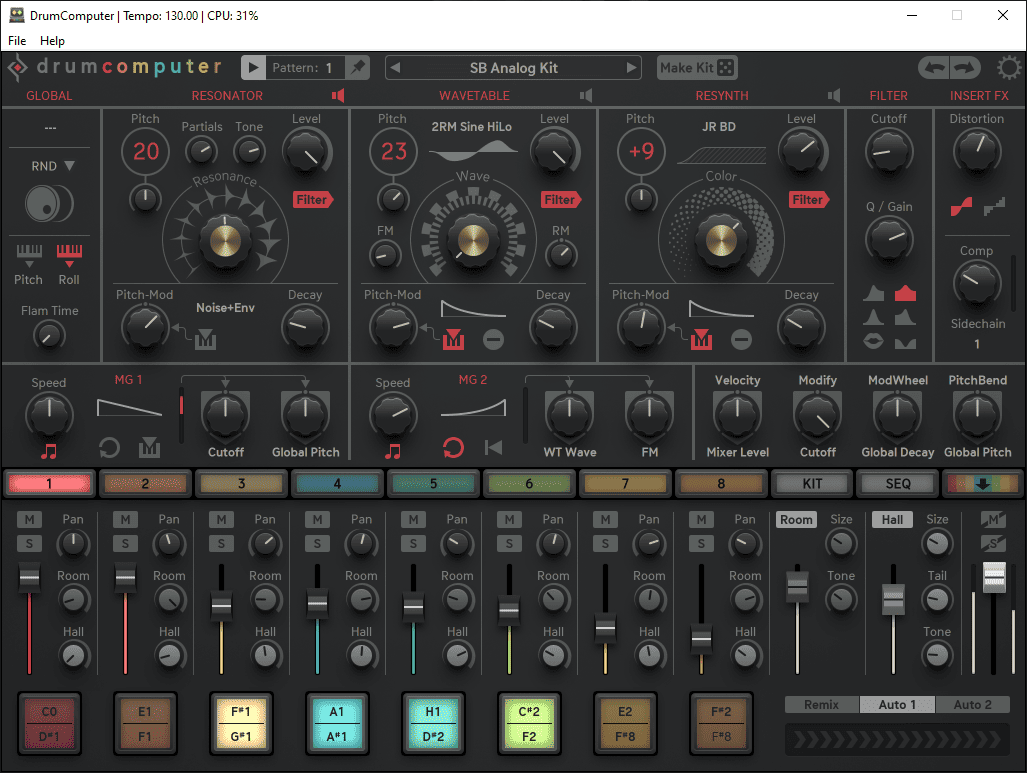Select the Auto 2 button

[x=973, y=704]
